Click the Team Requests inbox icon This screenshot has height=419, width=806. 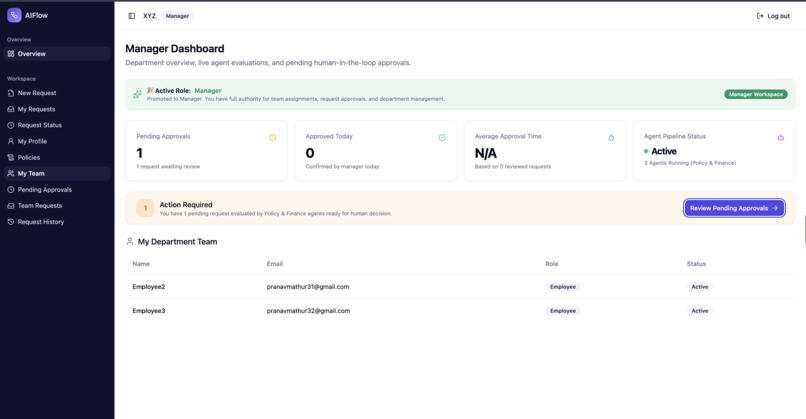click(11, 206)
